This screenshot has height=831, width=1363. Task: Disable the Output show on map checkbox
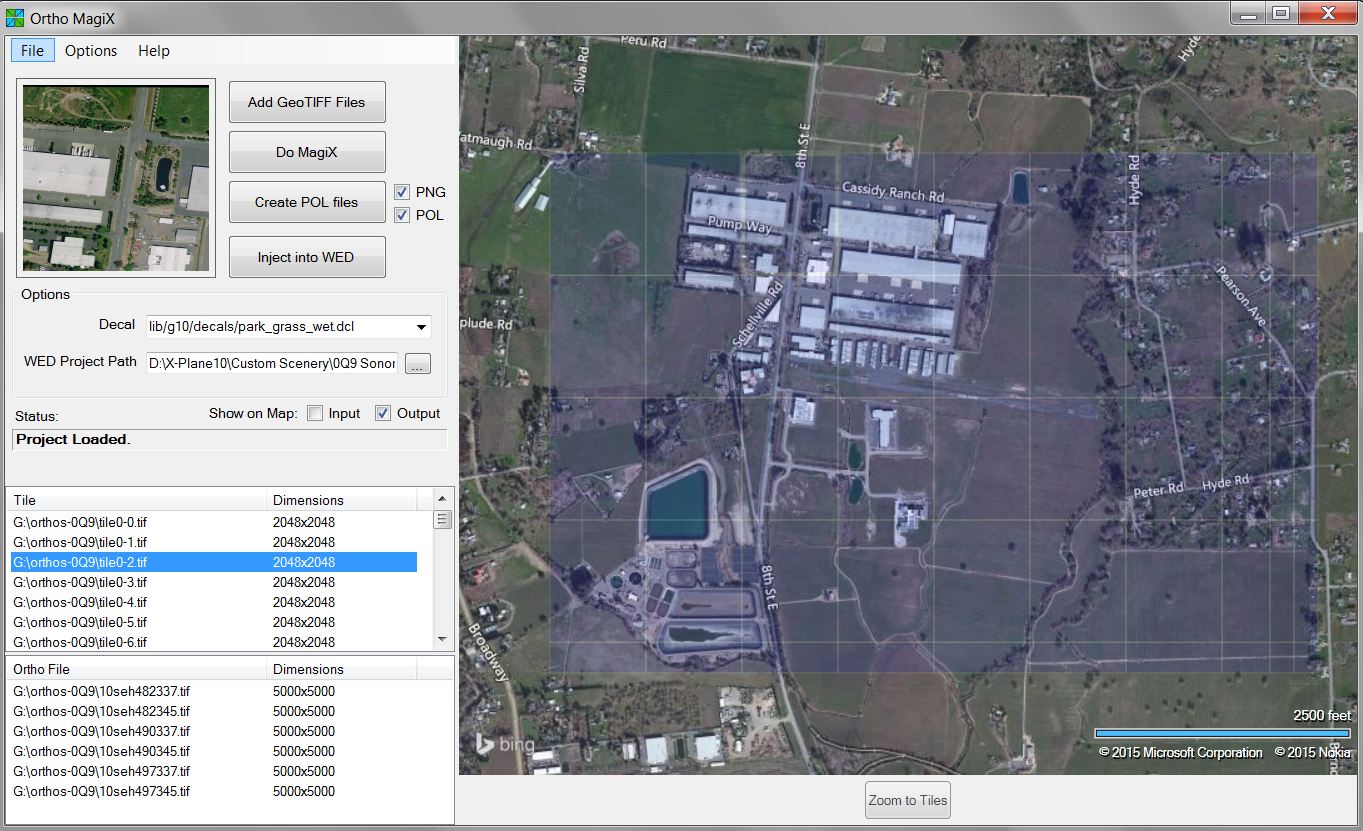tap(383, 413)
